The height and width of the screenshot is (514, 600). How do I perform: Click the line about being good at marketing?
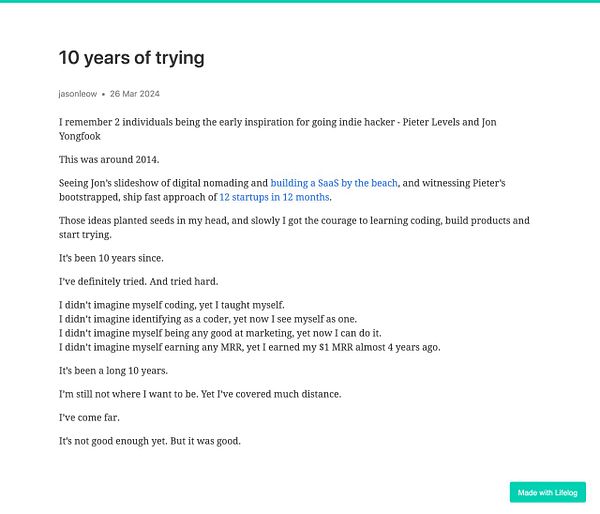pos(220,334)
